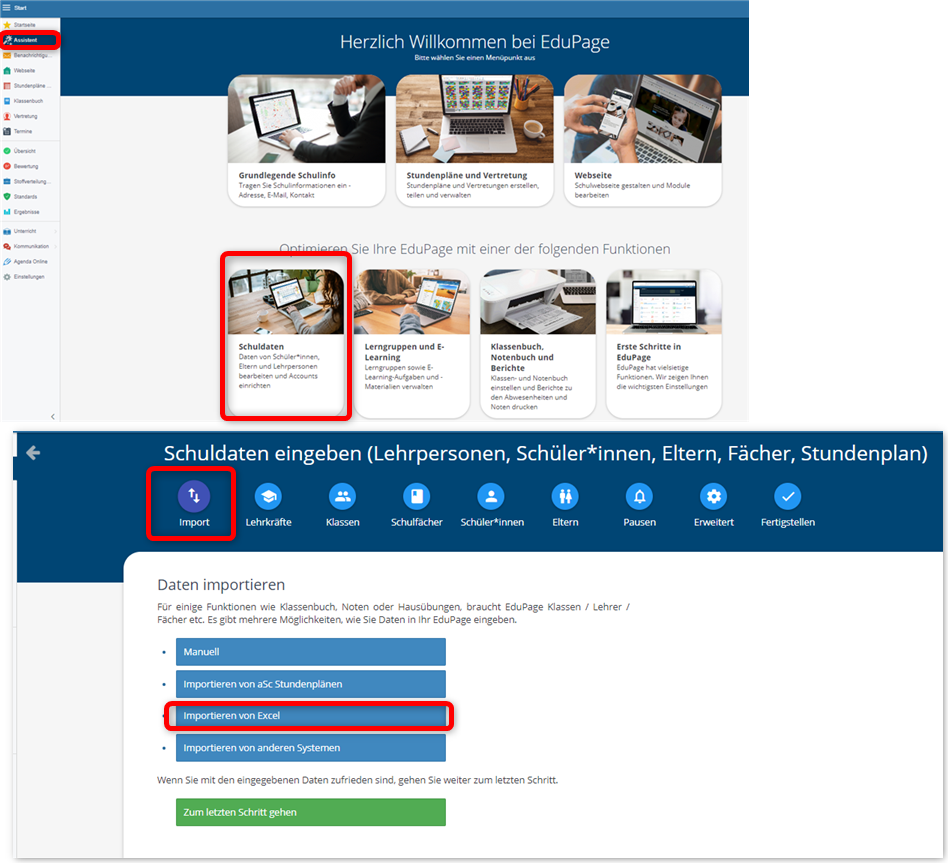Click Importieren von anderen Systemen
This screenshot has height=863, width=948.
[x=311, y=748]
